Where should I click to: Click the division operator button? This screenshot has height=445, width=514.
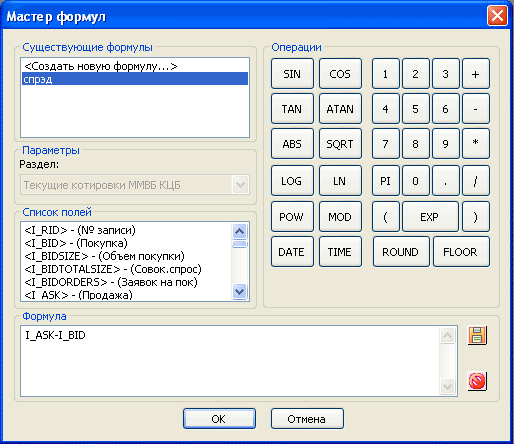(x=476, y=181)
